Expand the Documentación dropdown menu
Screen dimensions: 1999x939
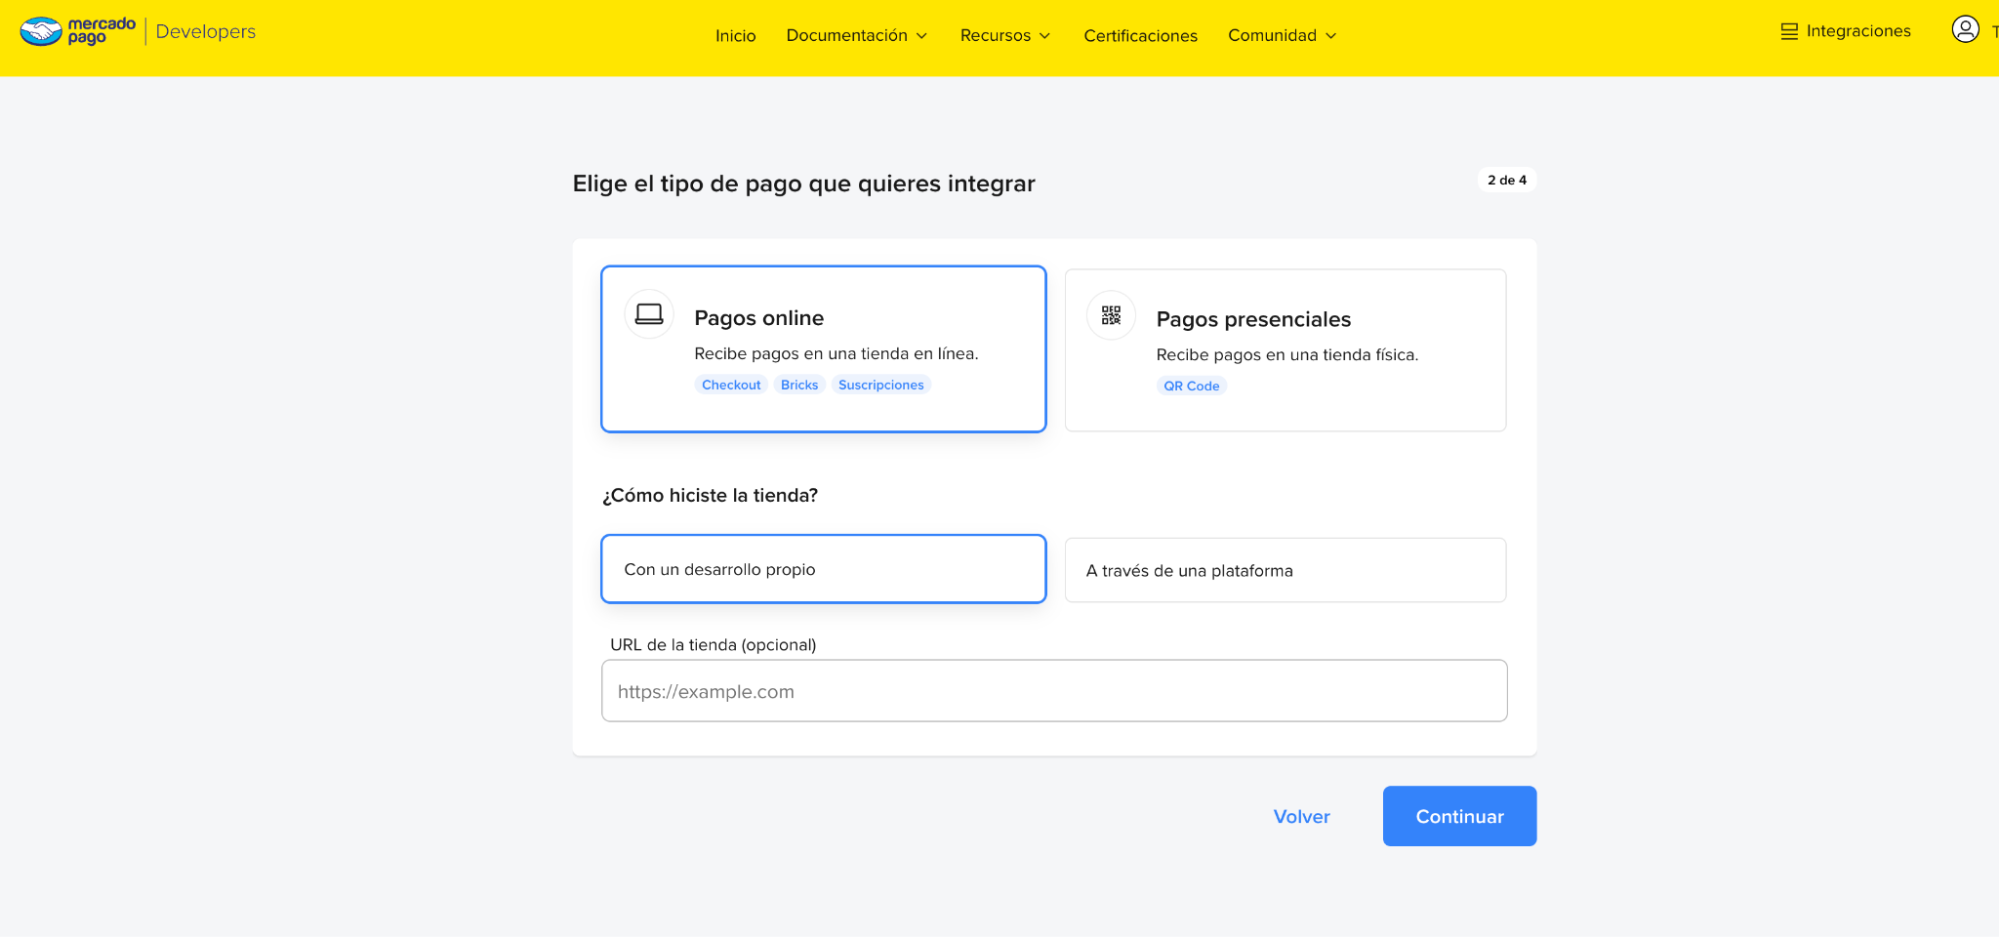point(857,35)
